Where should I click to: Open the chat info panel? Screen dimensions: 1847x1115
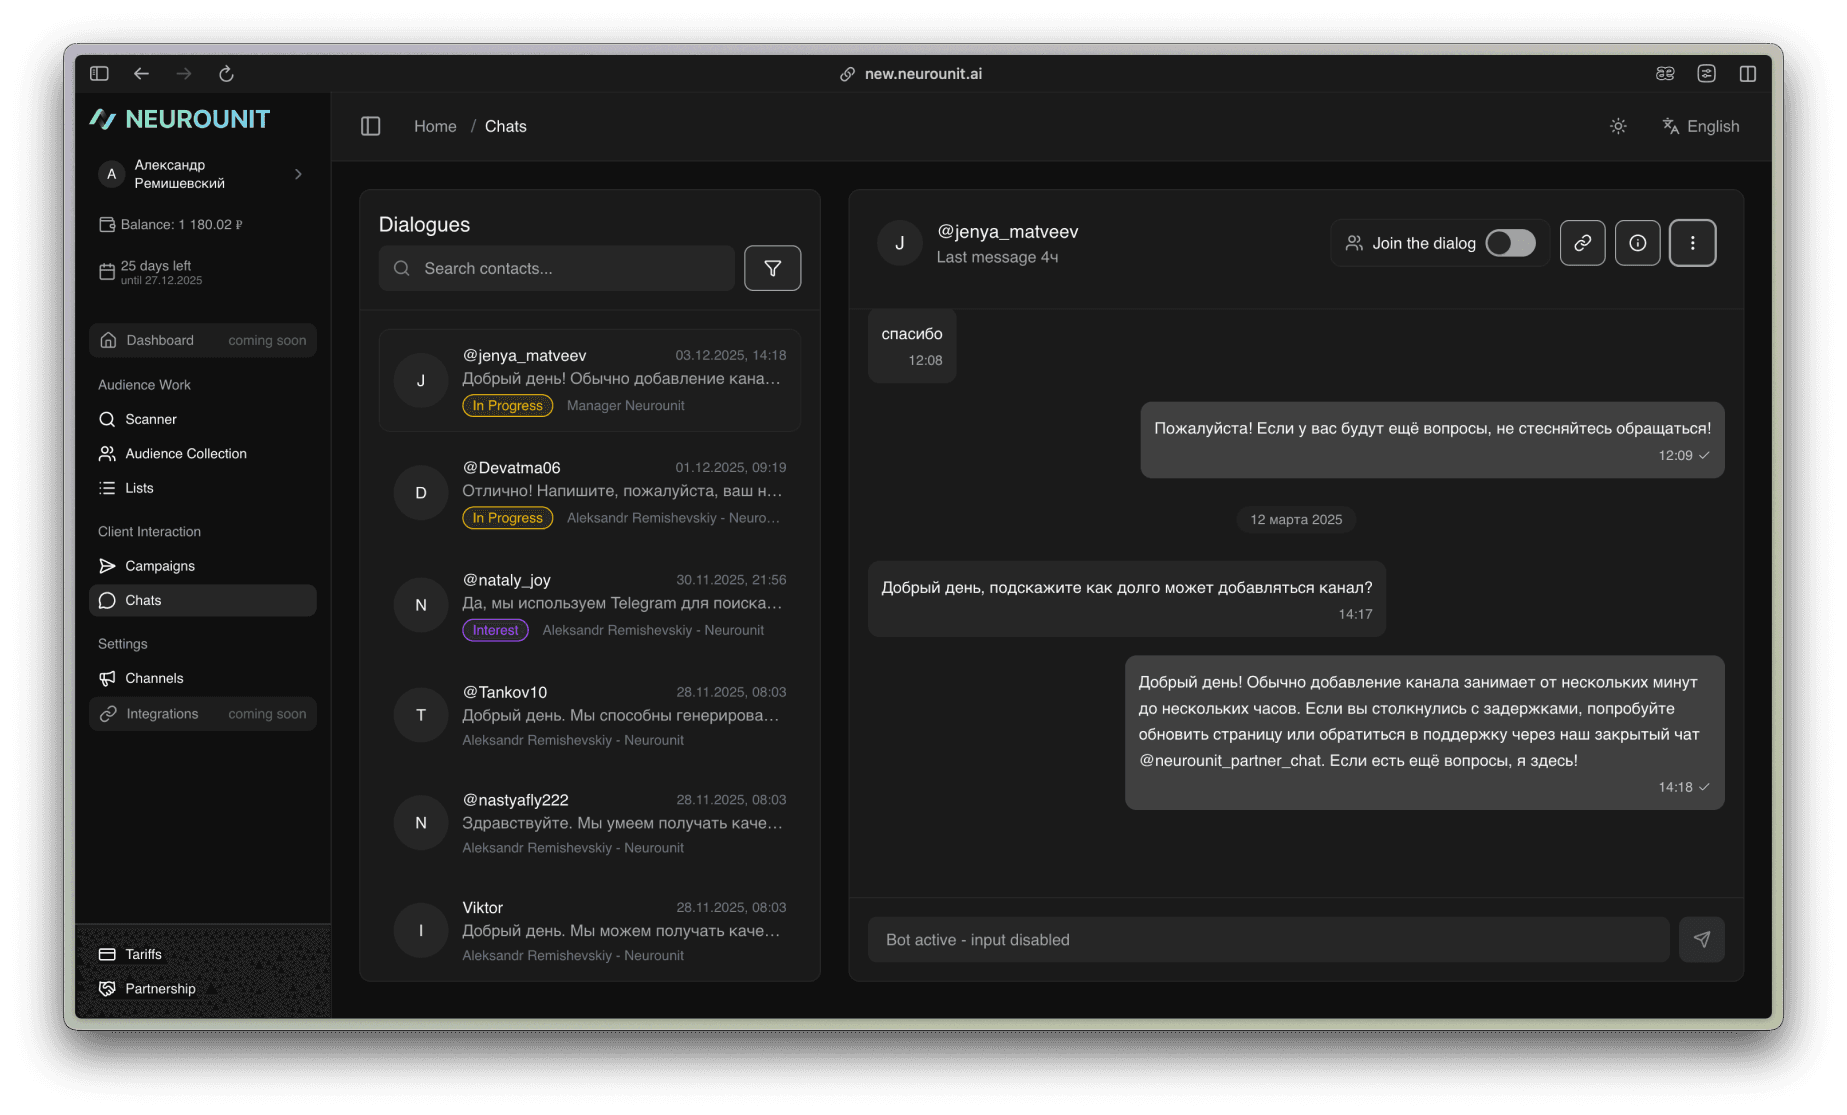[x=1637, y=242]
